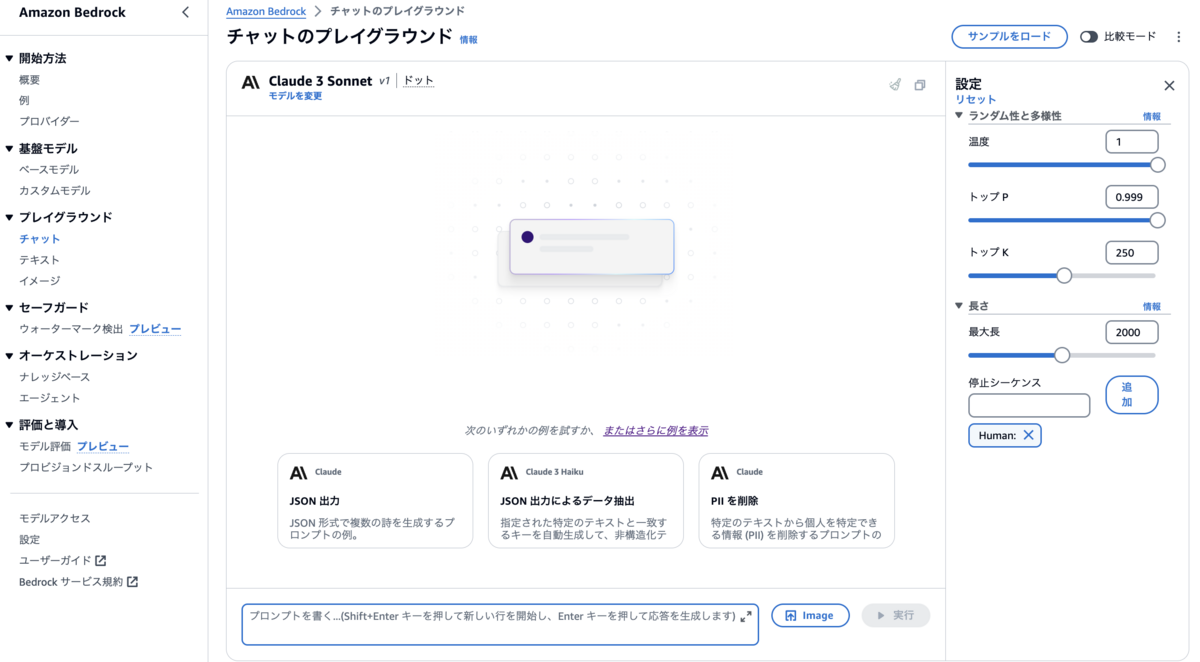Open the 概要 page
1200x662 pixels.
pyautogui.click(x=30, y=79)
